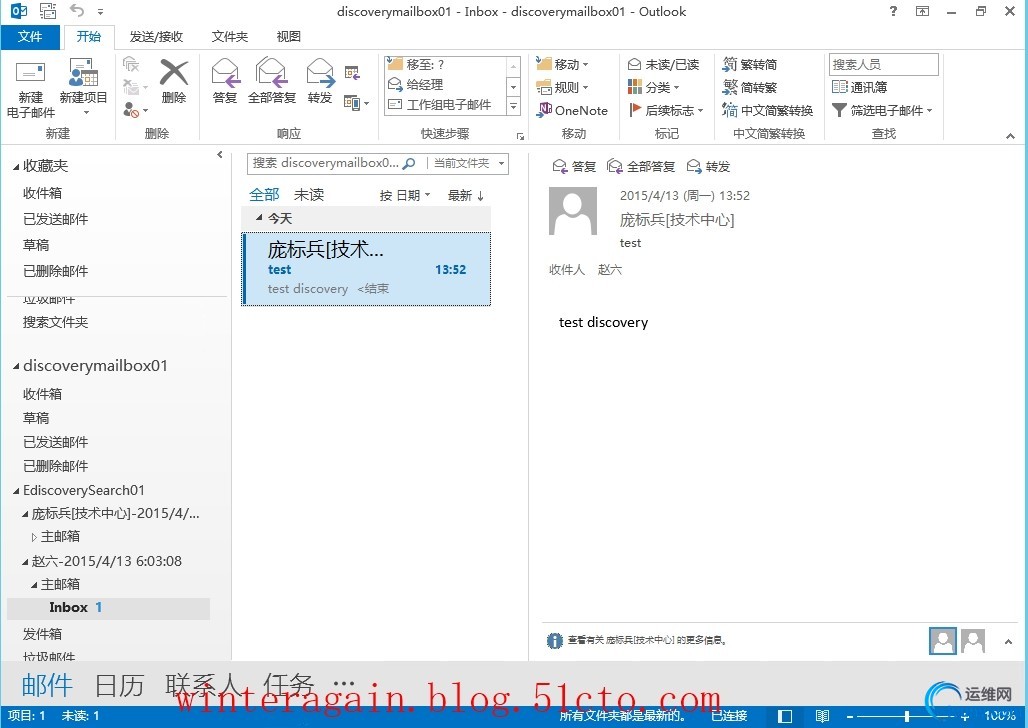Click the Undo arrow in Quick Access Toolbar
This screenshot has height=728, width=1028.
(77, 10)
